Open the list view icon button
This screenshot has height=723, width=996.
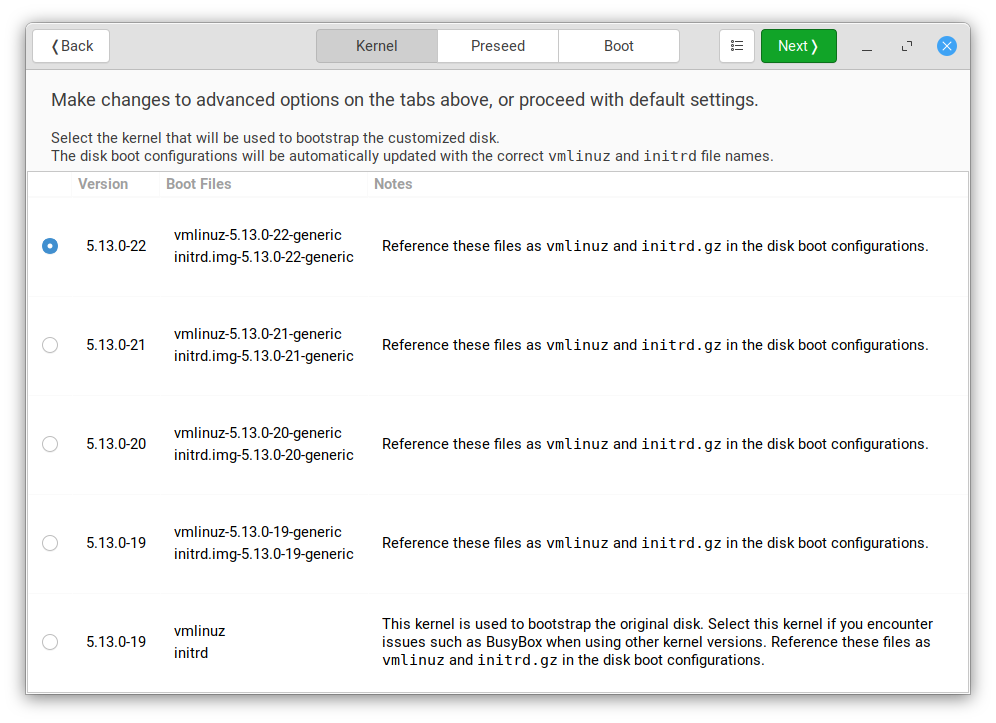737,46
